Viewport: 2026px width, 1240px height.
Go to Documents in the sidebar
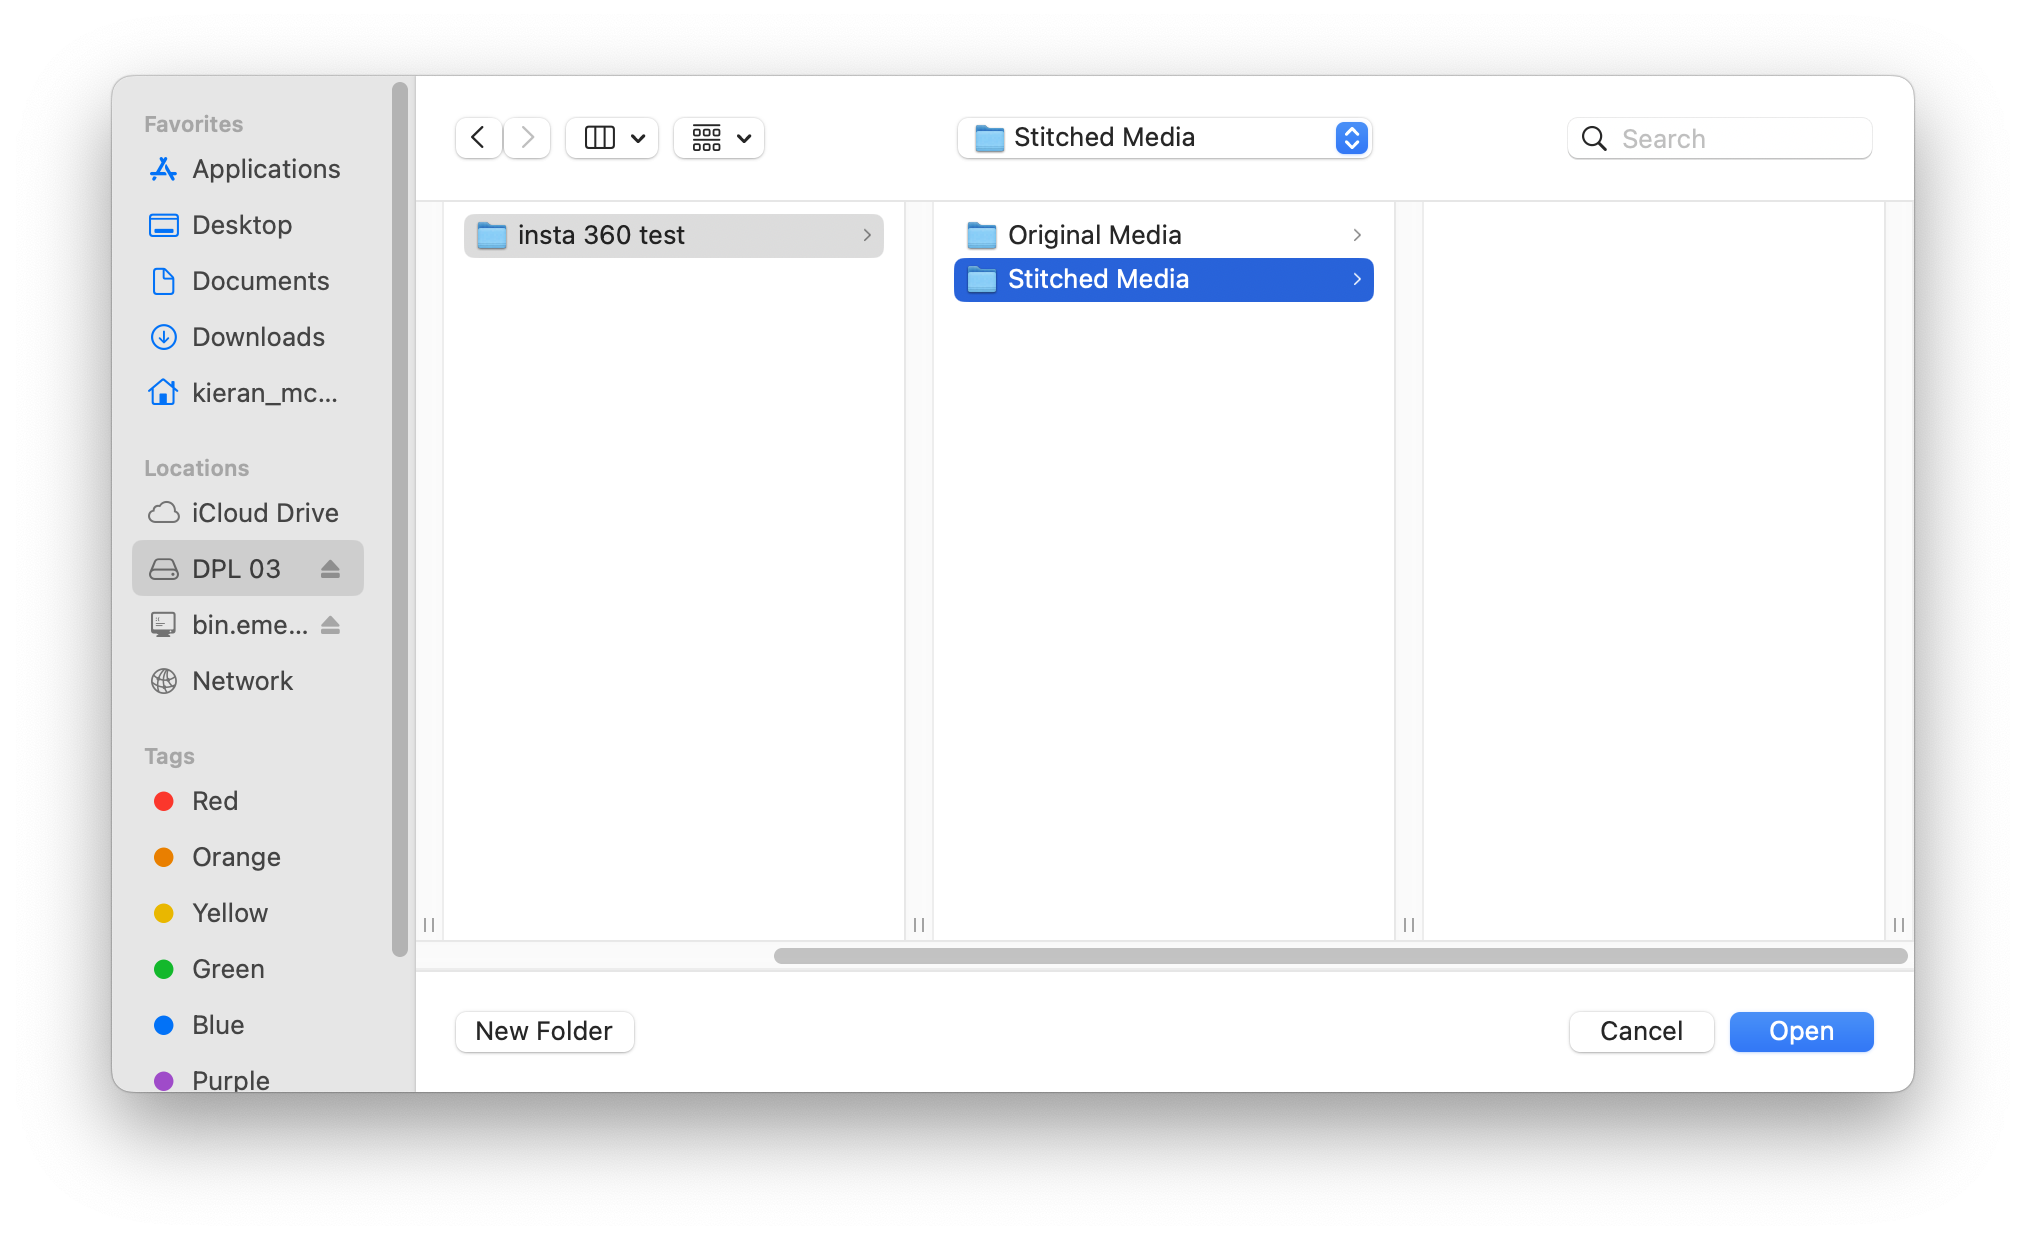pyautogui.click(x=248, y=281)
